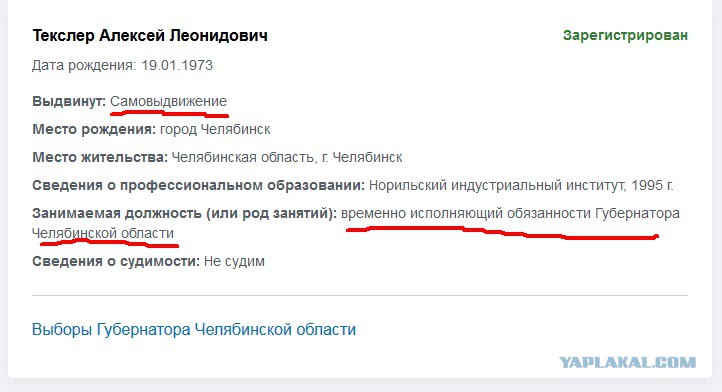The width and height of the screenshot is (722, 392).
Task: Click the YAPLAKAL.COM watermark logo
Action: click(x=628, y=362)
